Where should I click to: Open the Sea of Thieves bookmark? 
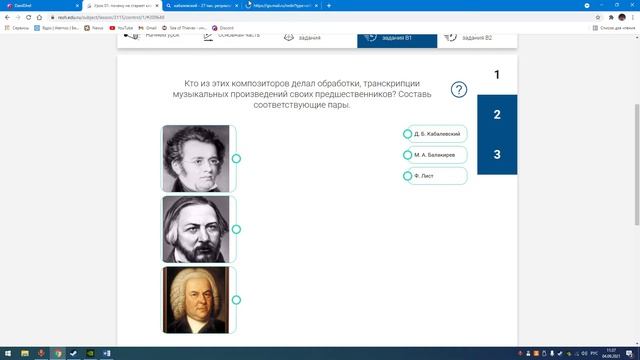pos(184,28)
